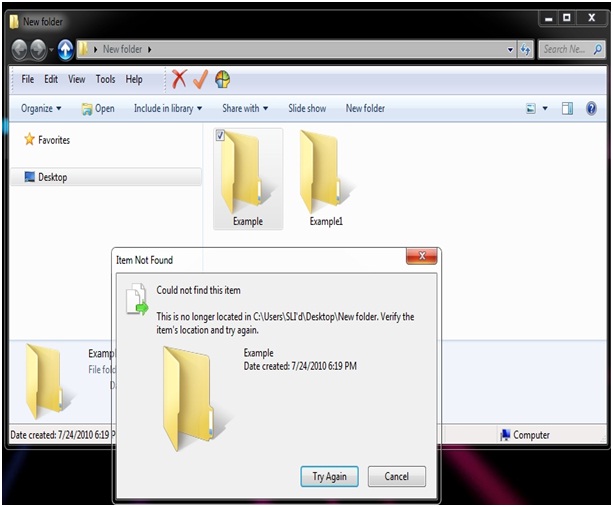Click the colorful globe toolbar icon
The width and height of the screenshot is (613, 507).
tap(222, 79)
